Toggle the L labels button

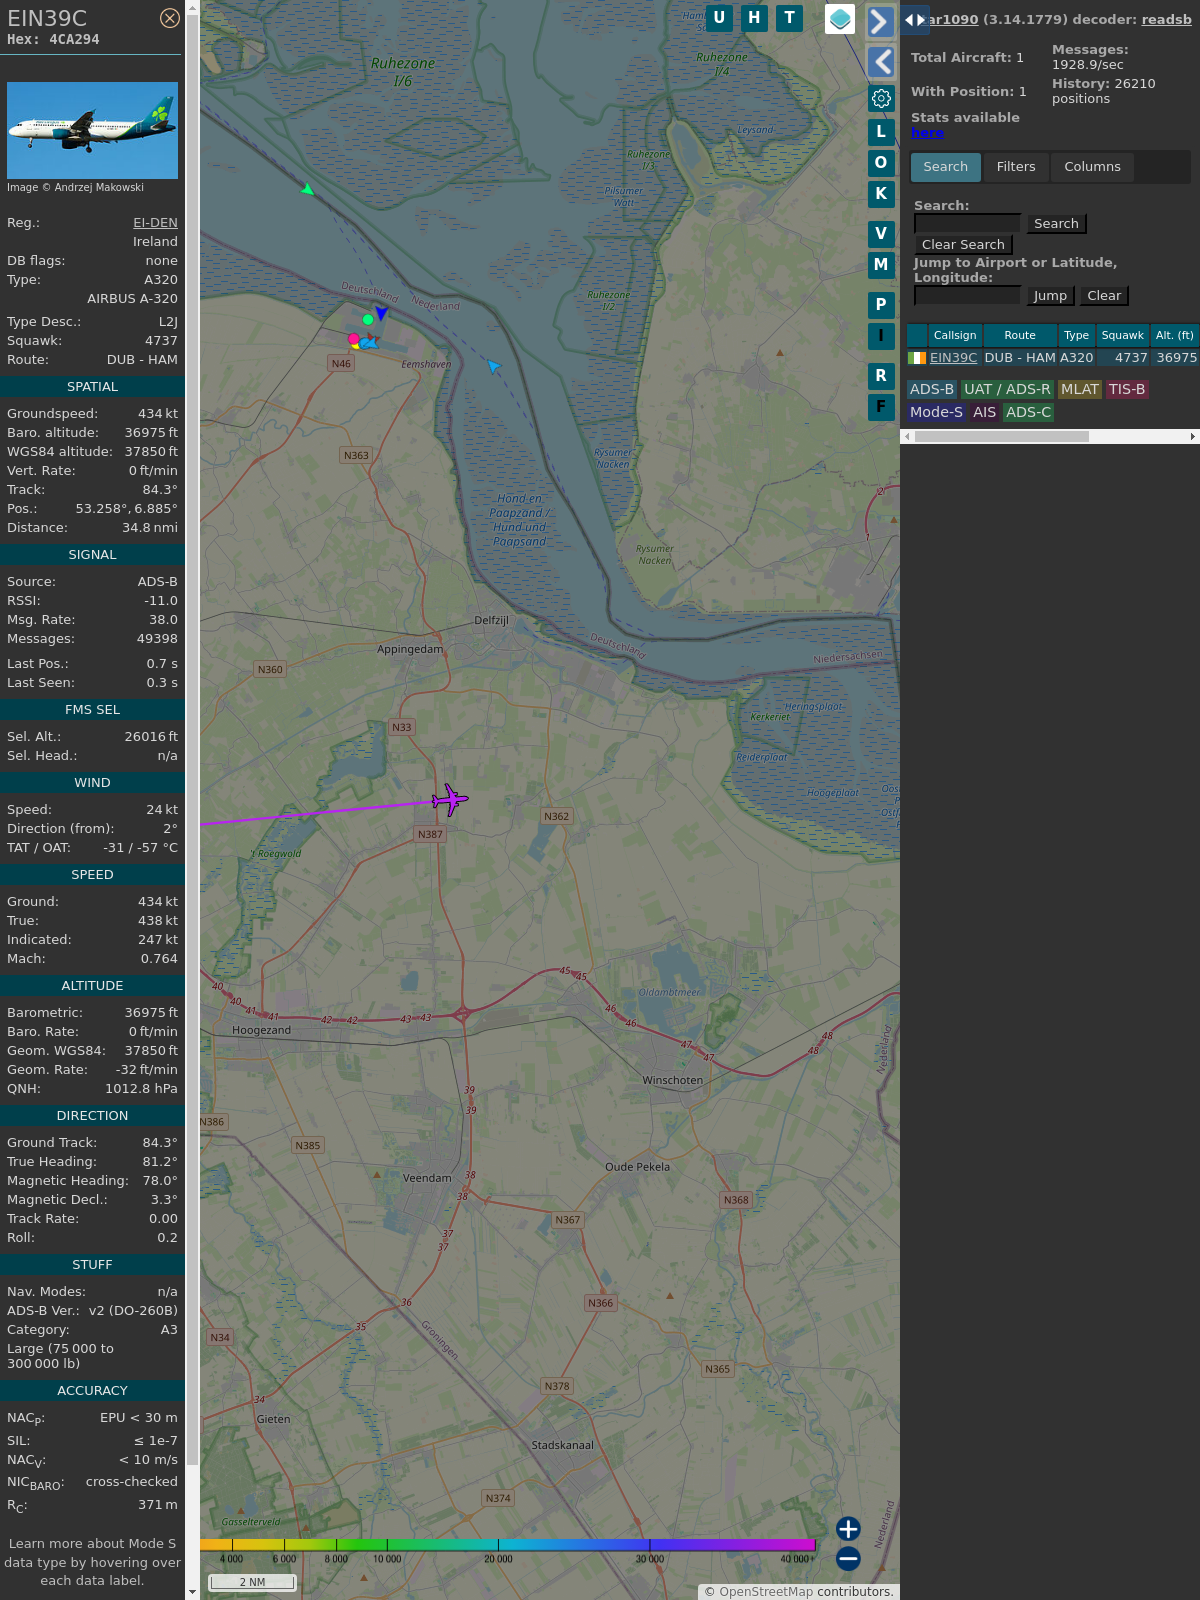[x=881, y=131]
